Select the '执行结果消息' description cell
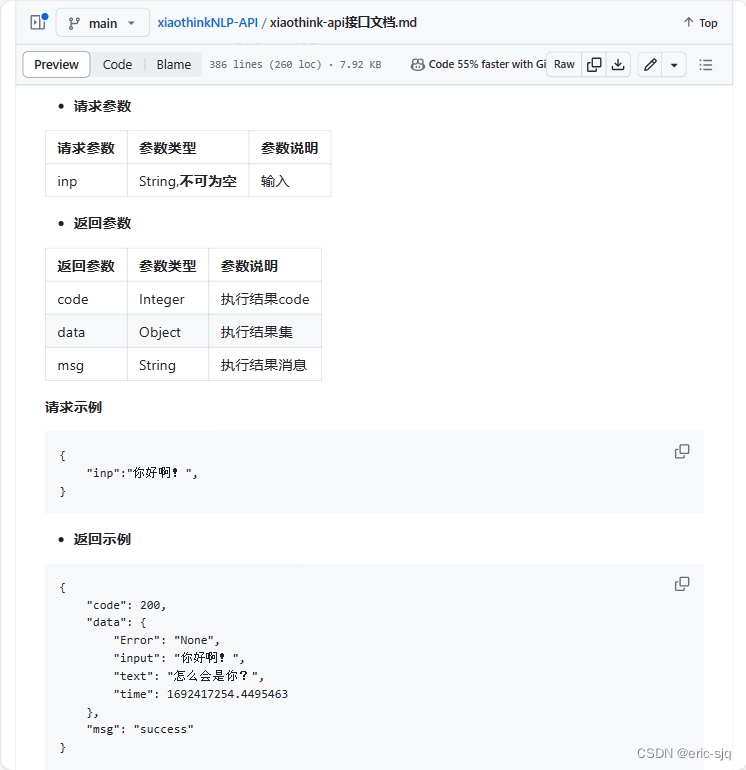The image size is (746, 770). (265, 365)
